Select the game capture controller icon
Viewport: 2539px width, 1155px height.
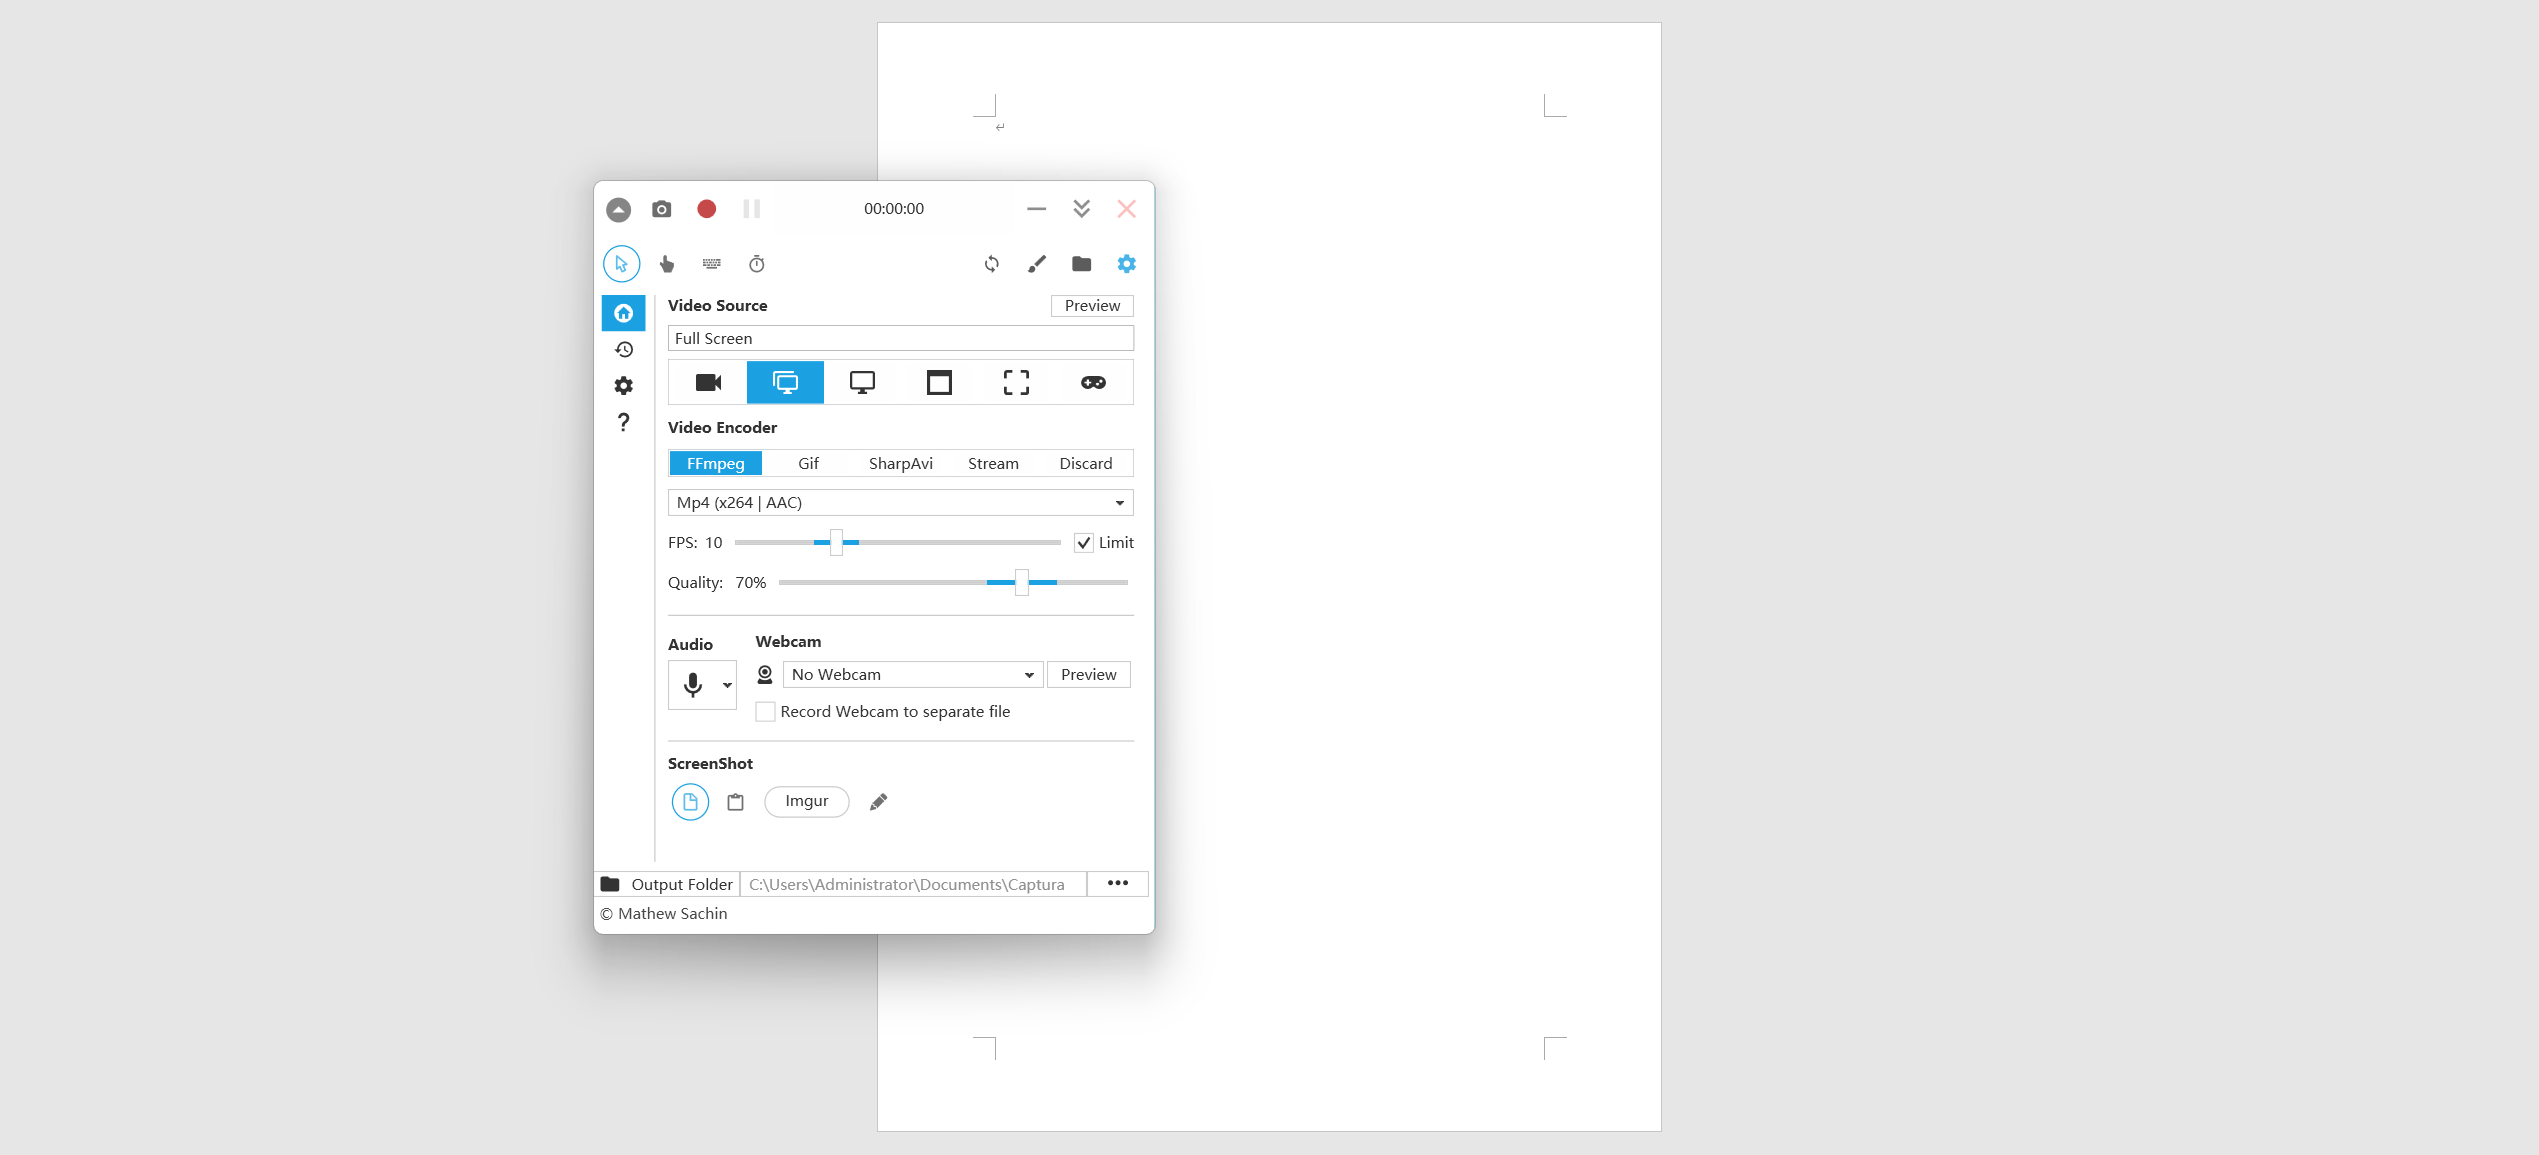[x=1093, y=383]
